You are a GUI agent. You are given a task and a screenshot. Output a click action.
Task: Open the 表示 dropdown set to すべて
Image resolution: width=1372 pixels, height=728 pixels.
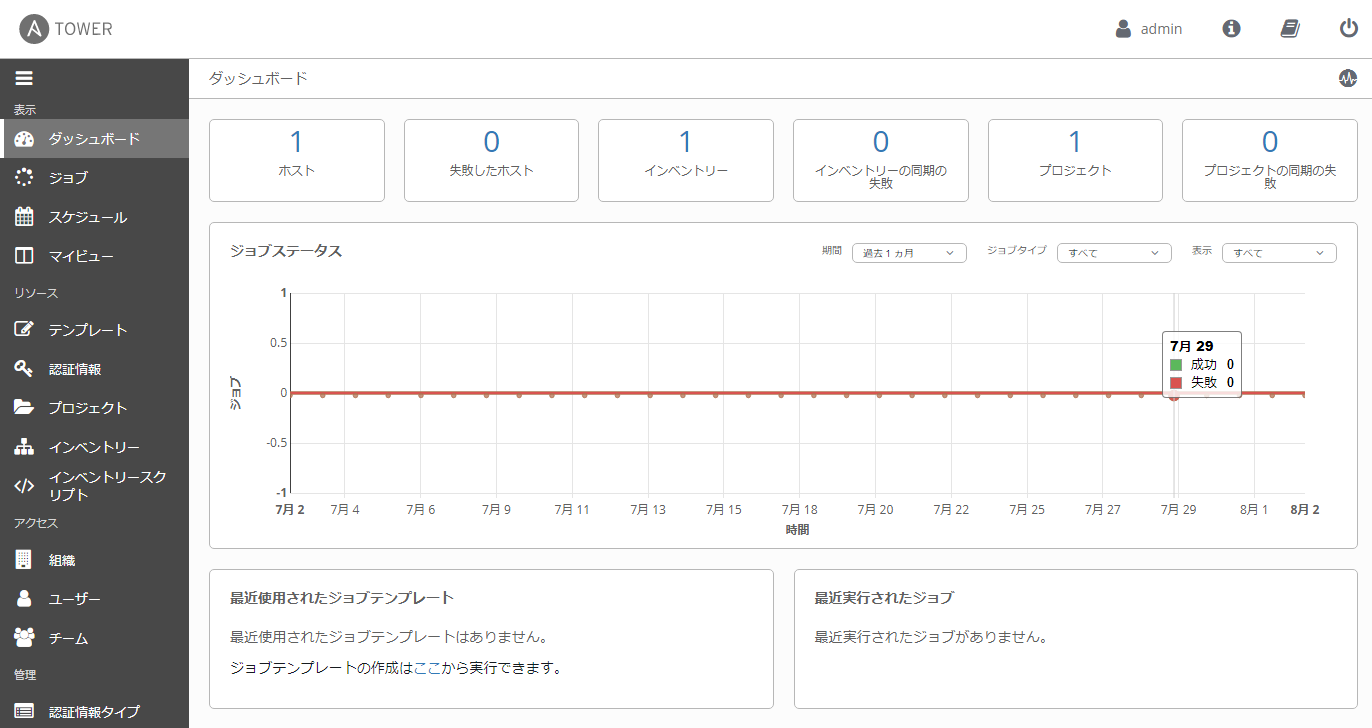(1278, 253)
